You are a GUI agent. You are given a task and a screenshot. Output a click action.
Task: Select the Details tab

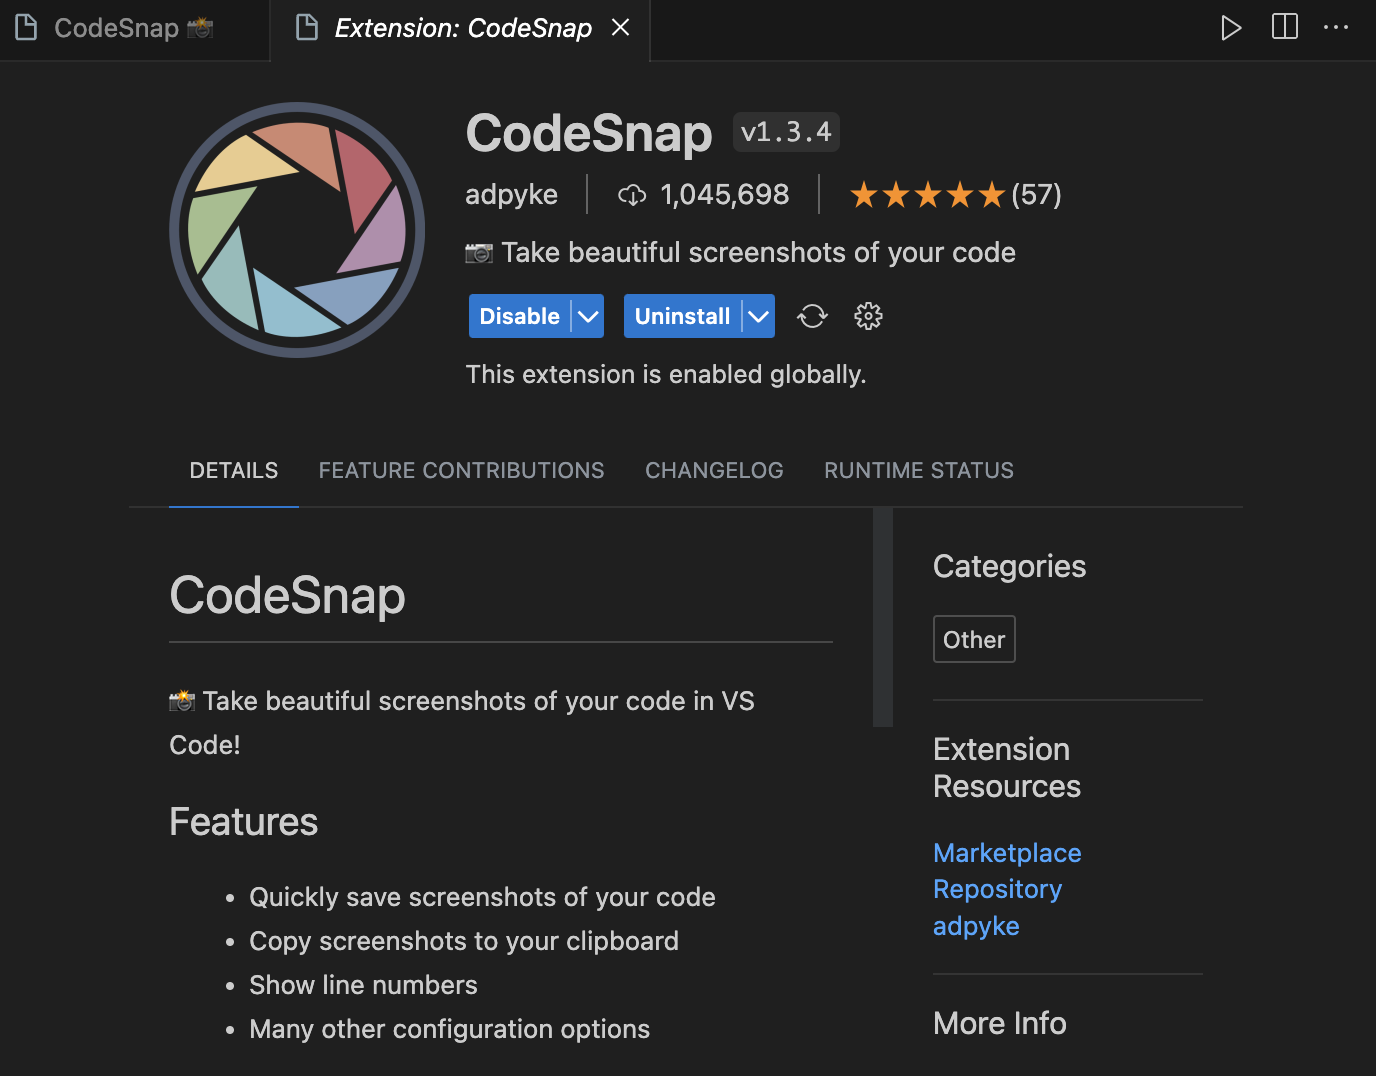pos(234,470)
